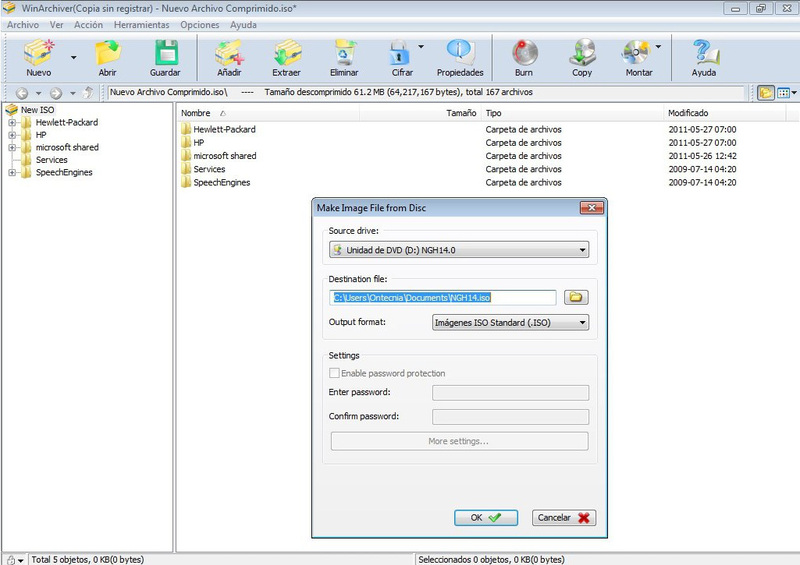Open the Nuevo button dropdown arrow
800x565 pixels.
(73, 57)
